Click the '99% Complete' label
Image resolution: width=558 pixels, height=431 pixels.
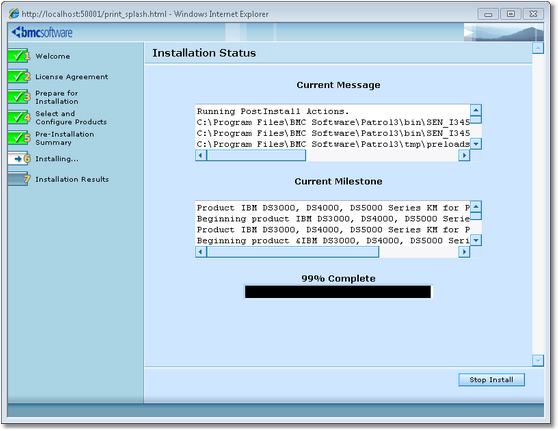pyautogui.click(x=338, y=278)
